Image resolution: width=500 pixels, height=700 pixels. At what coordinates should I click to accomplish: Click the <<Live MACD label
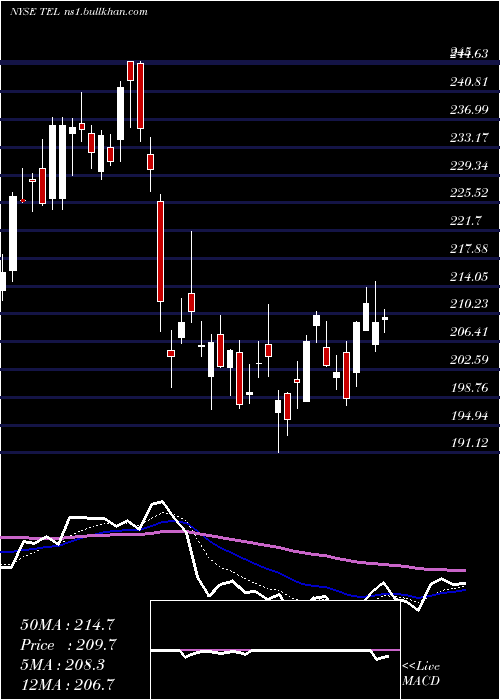pos(421,674)
